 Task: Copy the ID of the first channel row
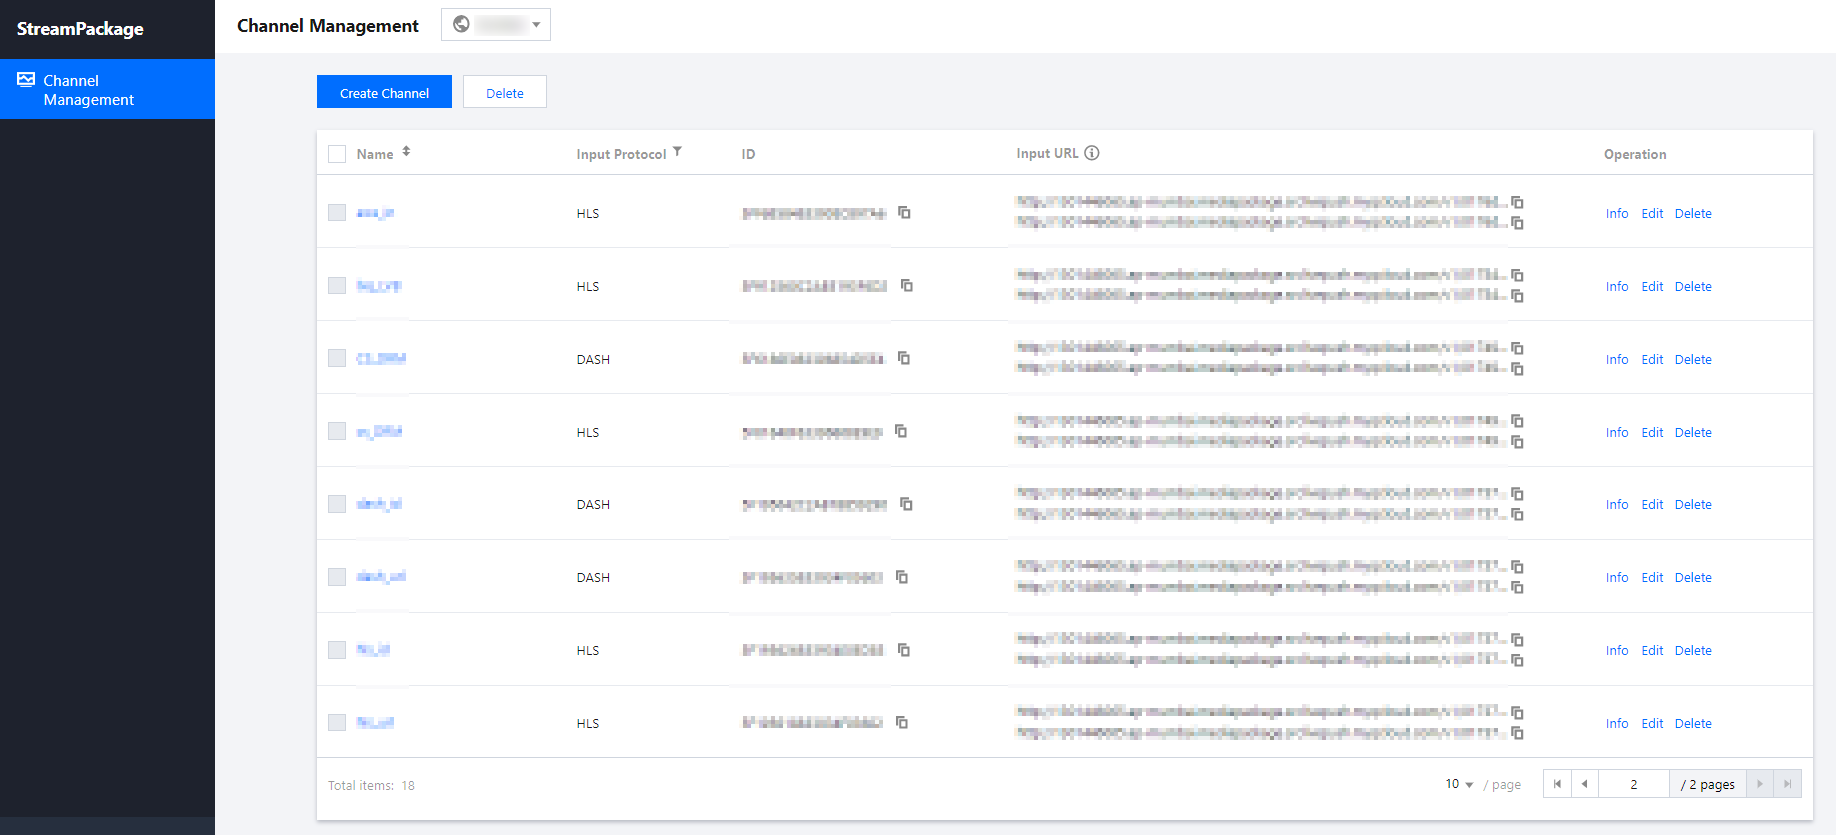point(904,212)
